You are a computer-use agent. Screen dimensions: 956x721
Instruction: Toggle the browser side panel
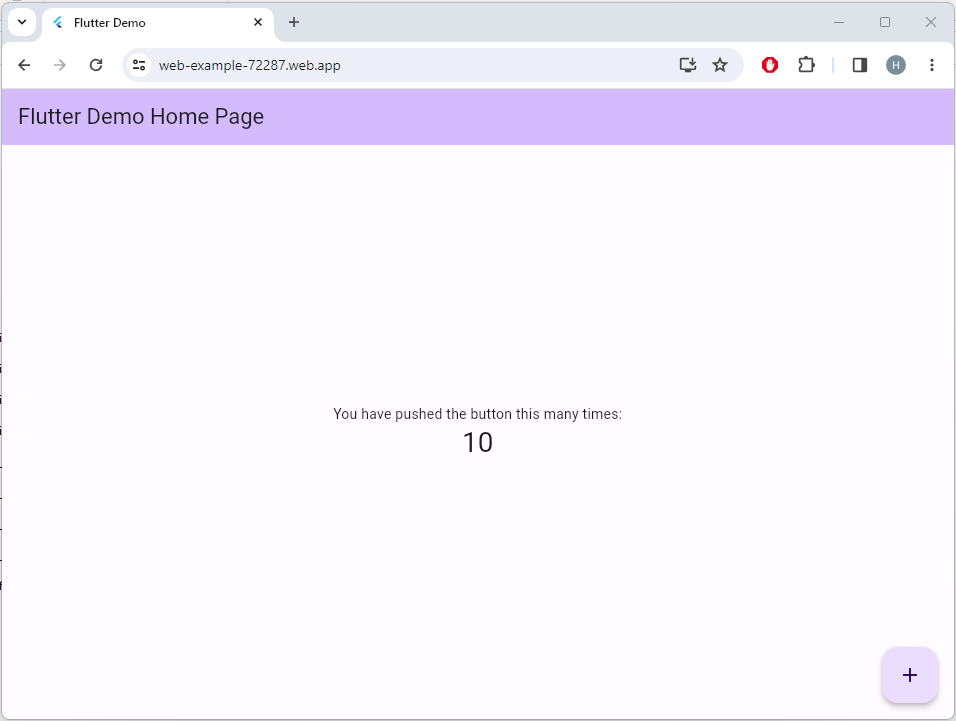pyautogui.click(x=860, y=65)
